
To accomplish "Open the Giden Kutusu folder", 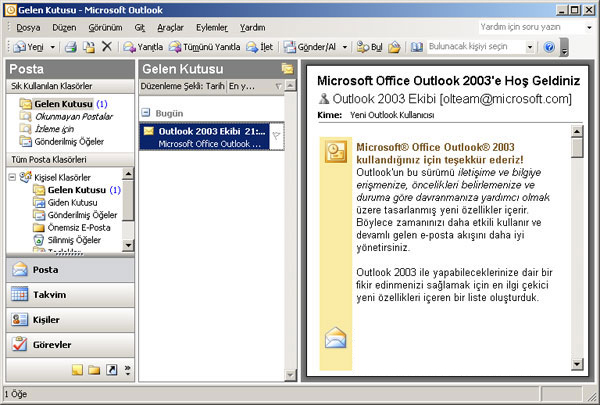I will (65, 202).
